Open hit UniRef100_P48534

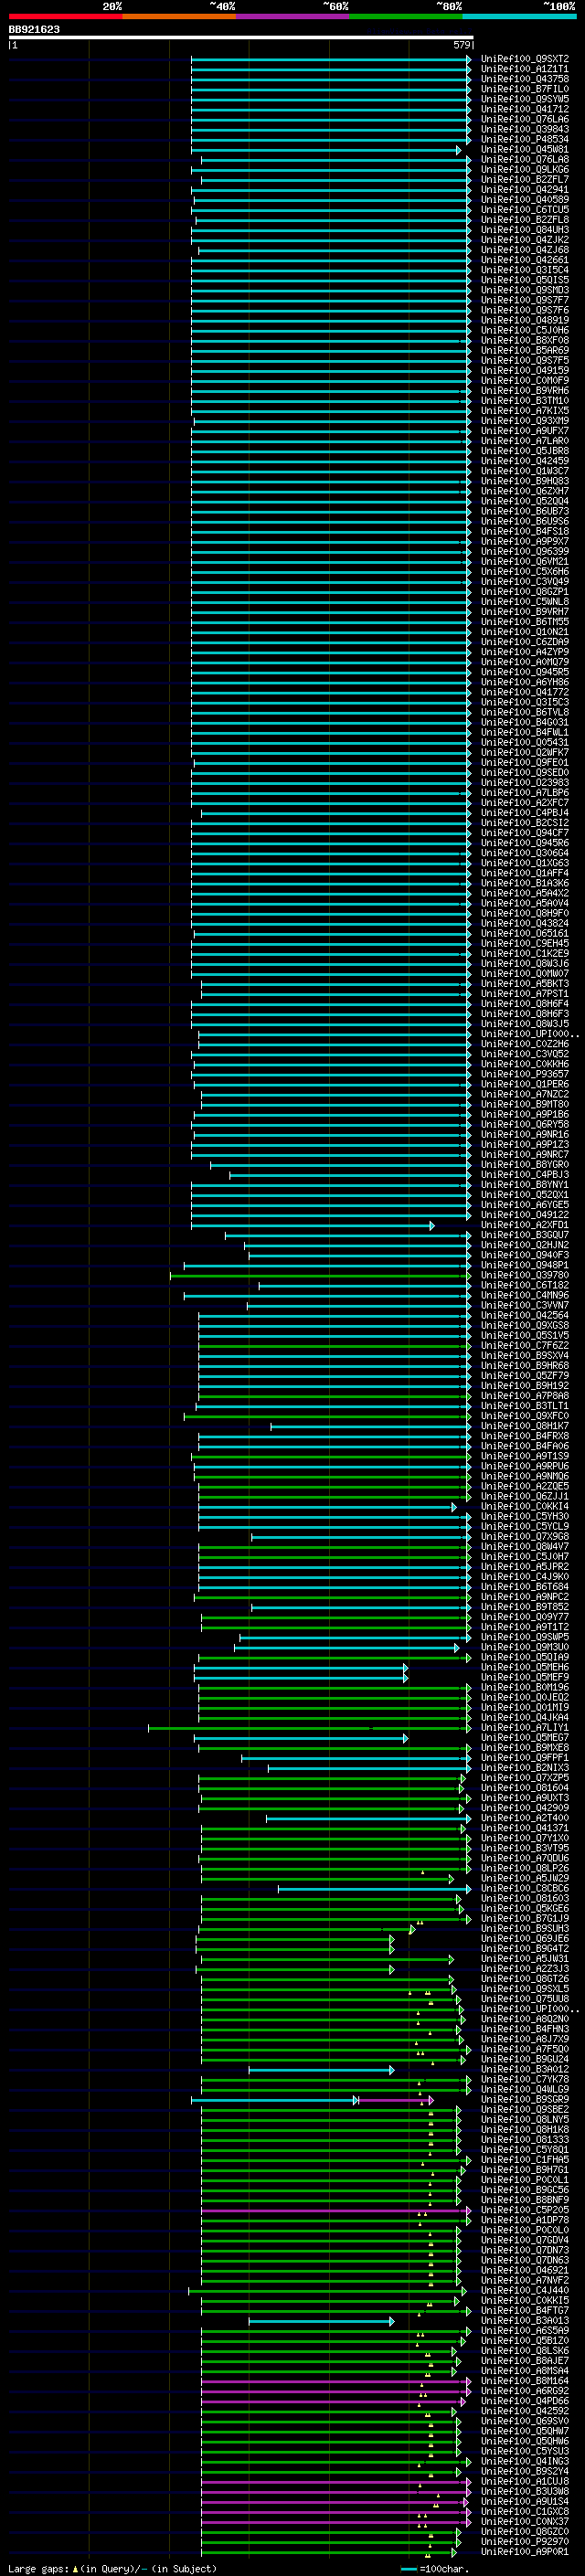pos(525,139)
